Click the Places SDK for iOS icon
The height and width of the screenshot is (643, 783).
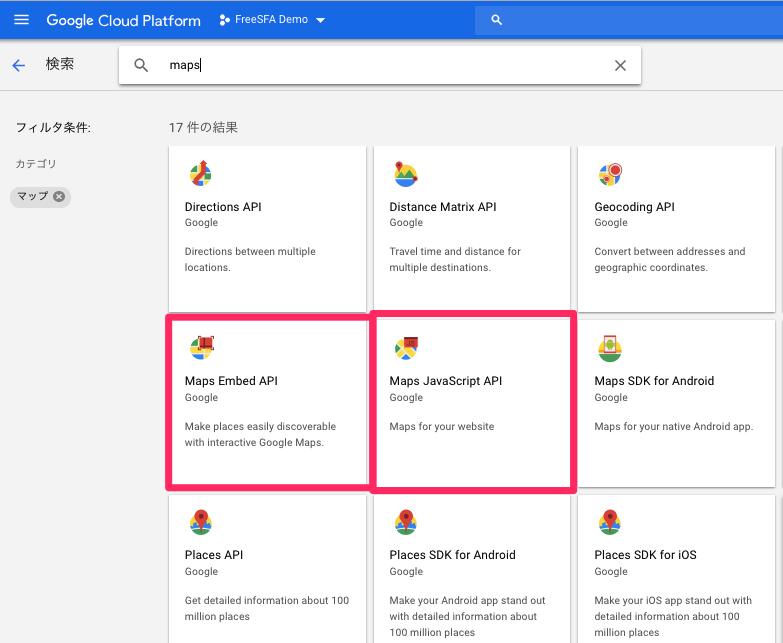610,521
